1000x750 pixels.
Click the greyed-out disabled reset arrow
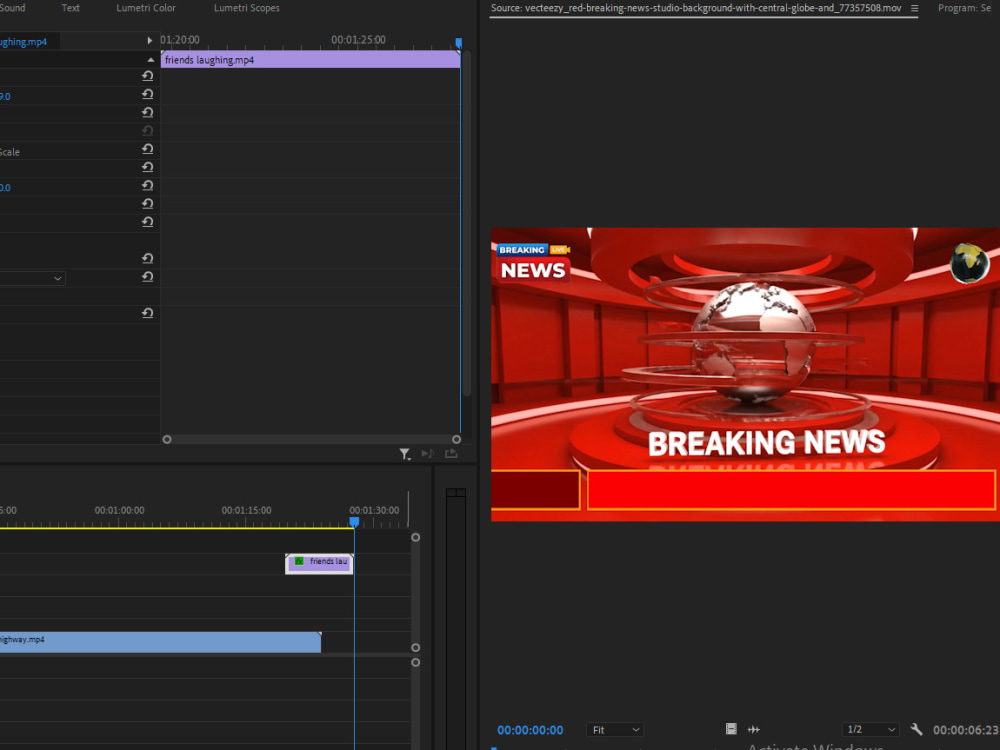tap(147, 131)
